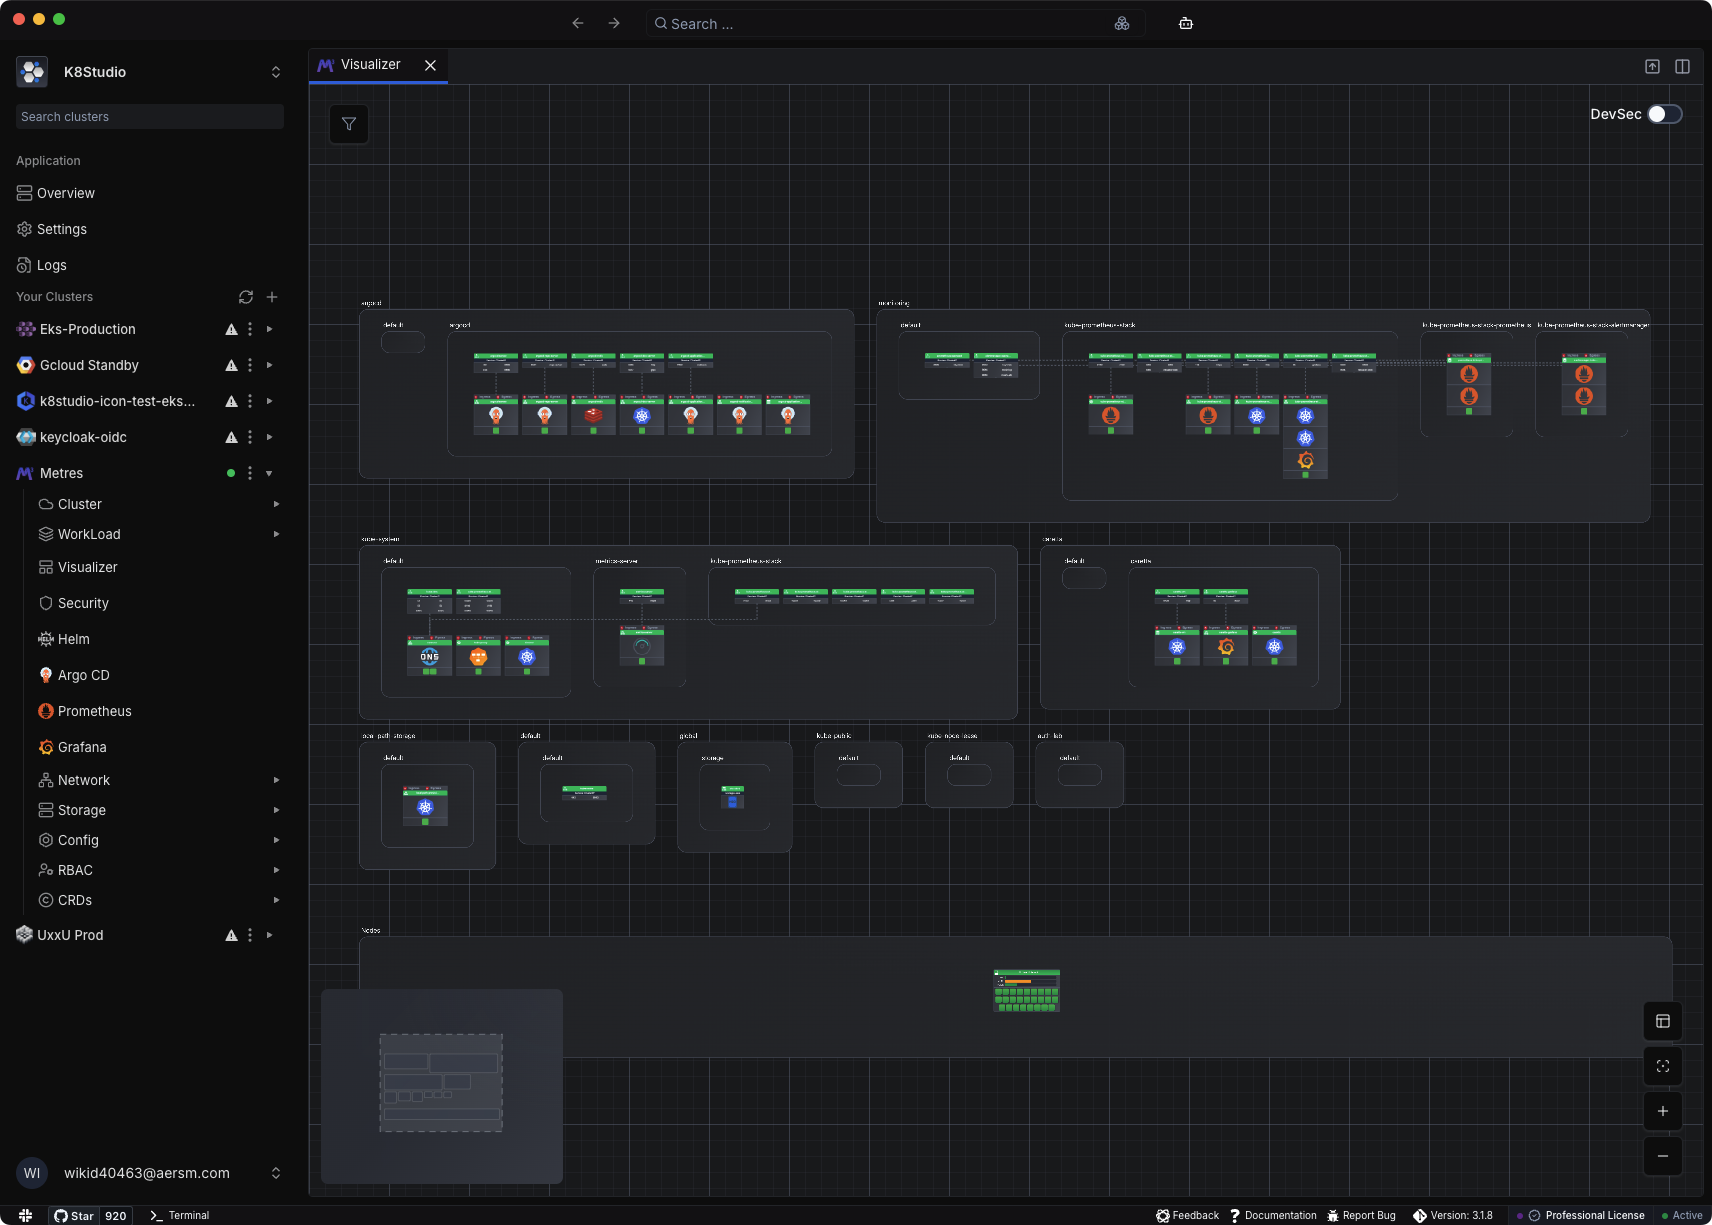Expand the Eks-Production cluster arrow

click(x=269, y=329)
